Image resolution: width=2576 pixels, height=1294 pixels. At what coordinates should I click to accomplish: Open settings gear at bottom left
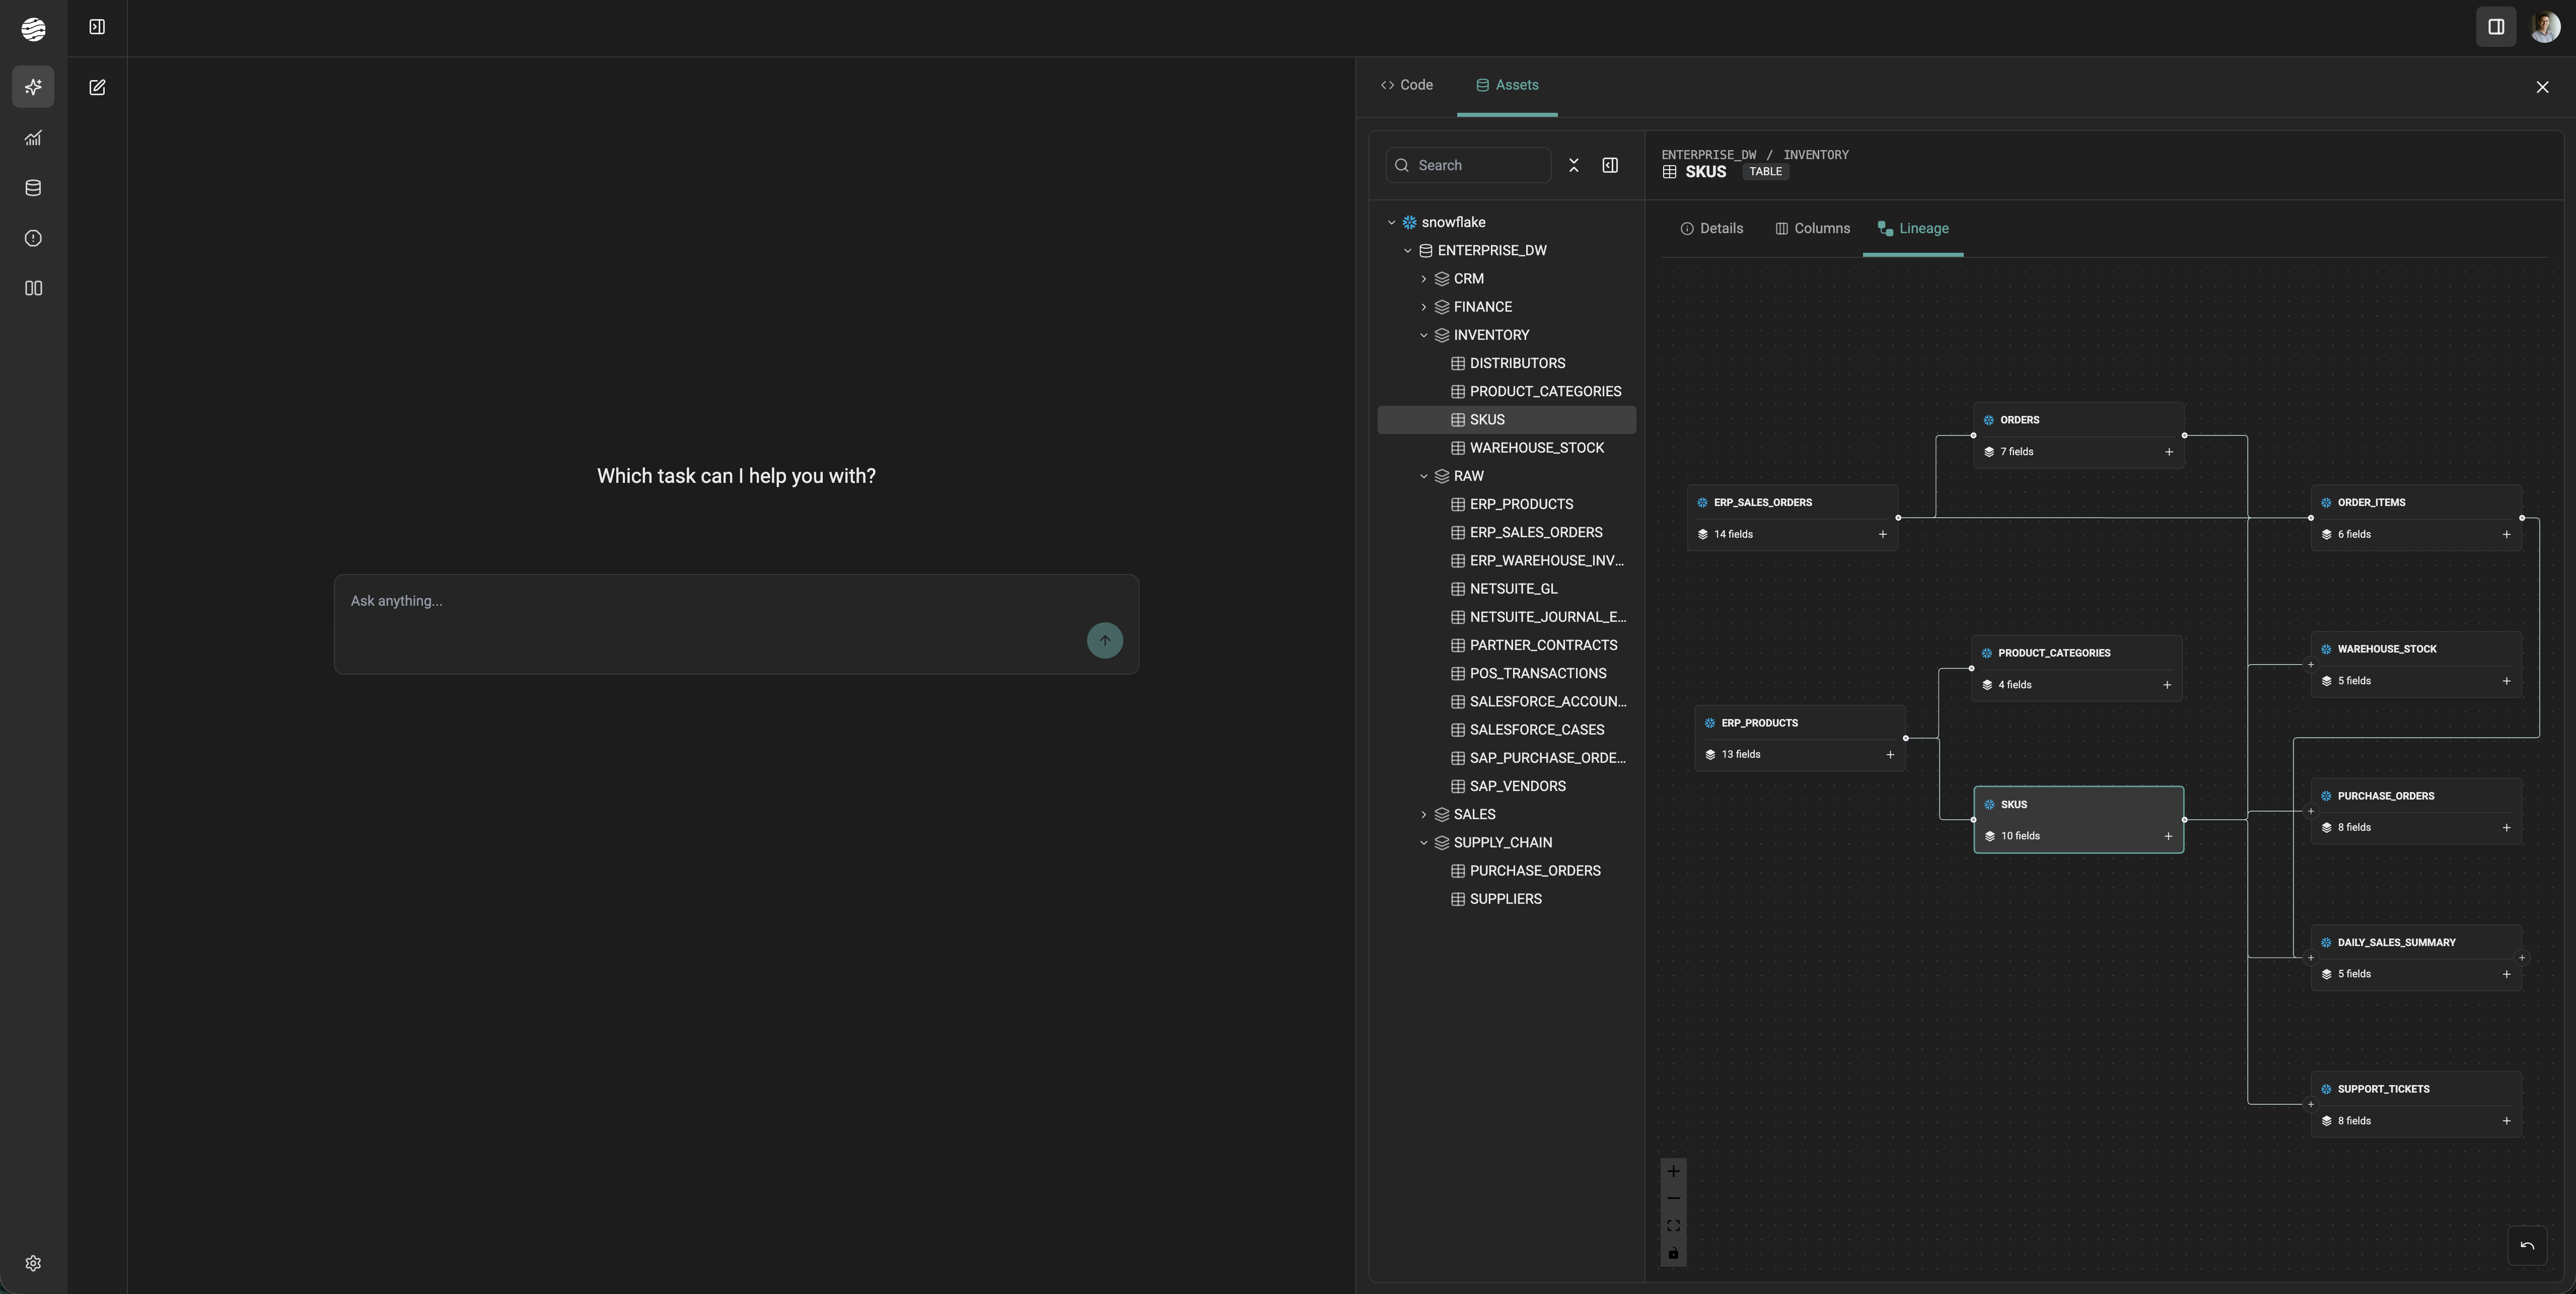point(33,1263)
